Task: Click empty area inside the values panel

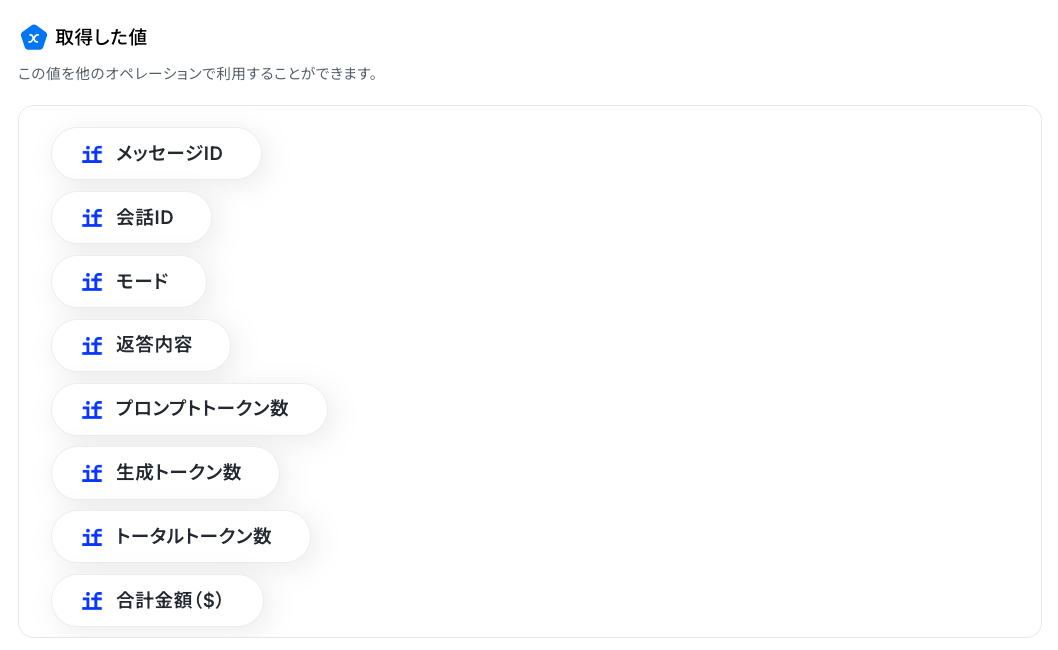Action: pyautogui.click(x=675, y=371)
